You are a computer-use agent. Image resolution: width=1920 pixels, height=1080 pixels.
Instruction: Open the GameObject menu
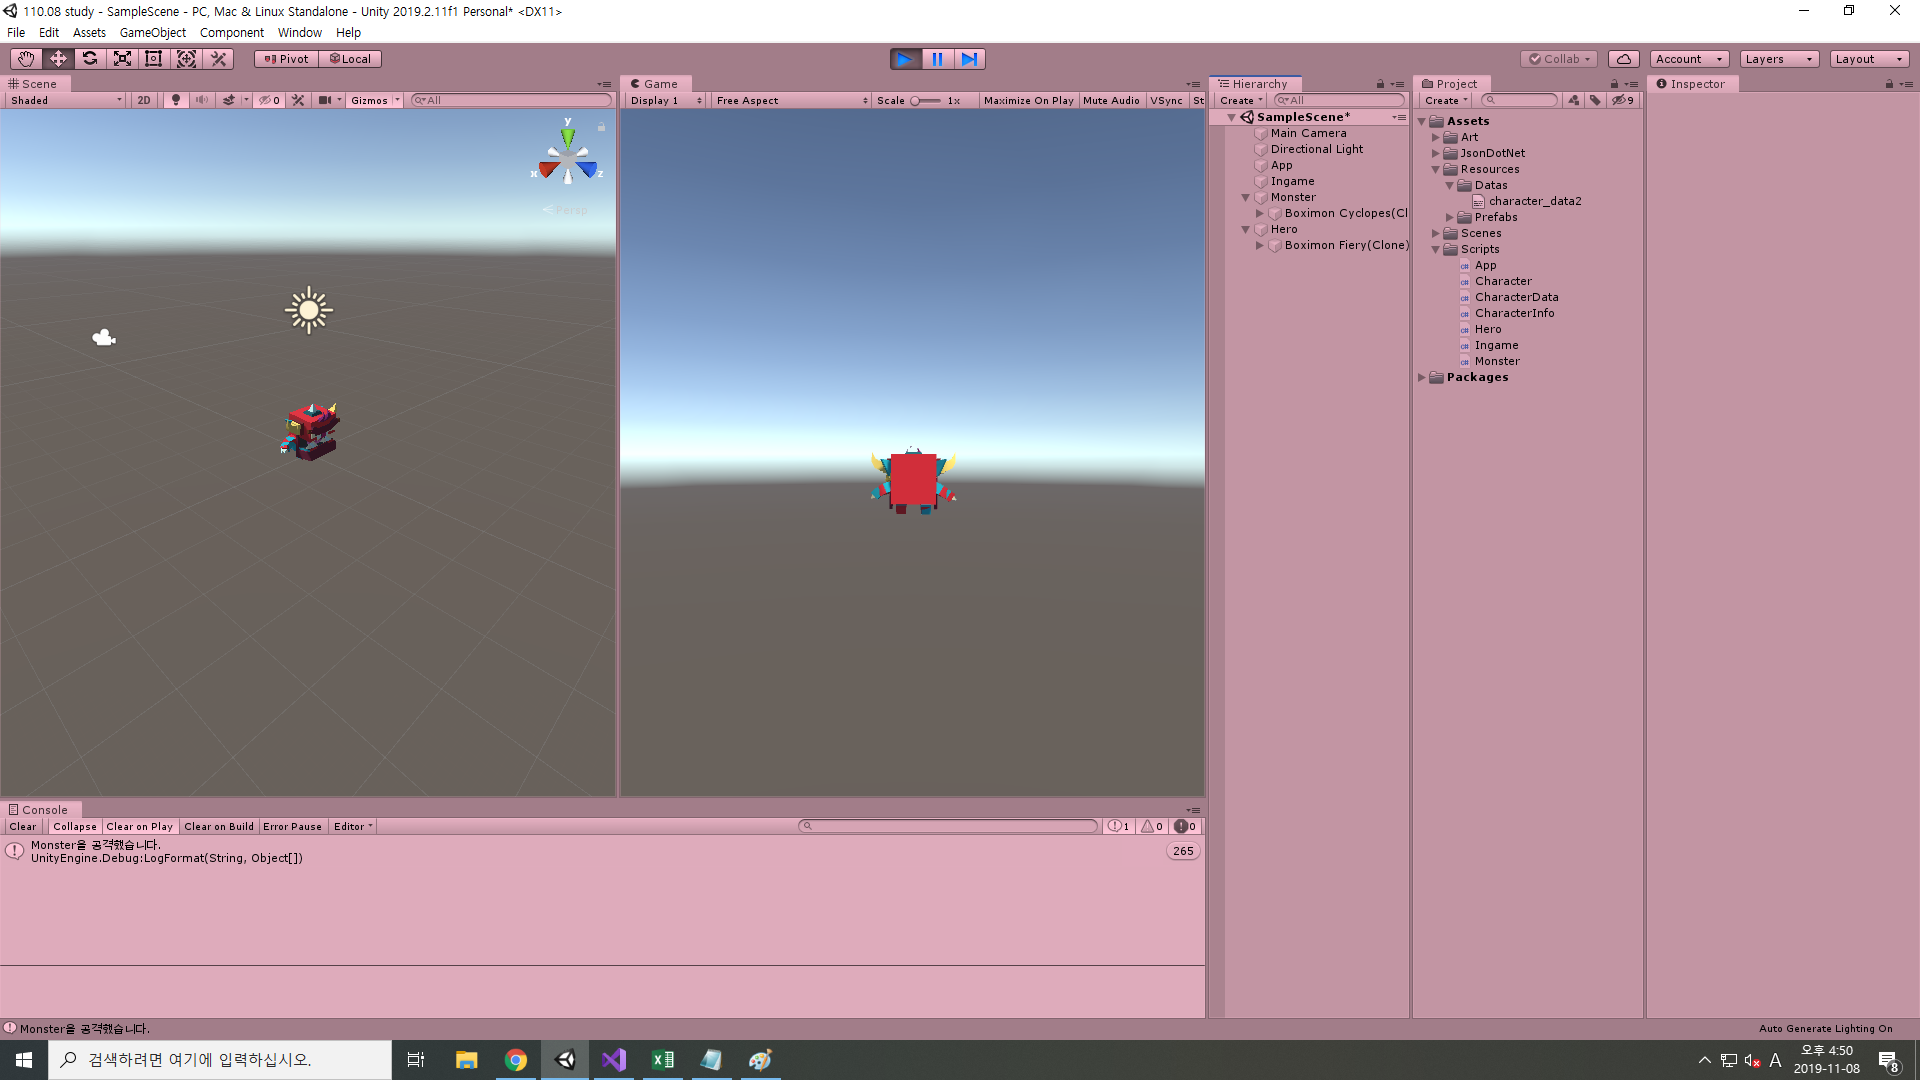(152, 32)
